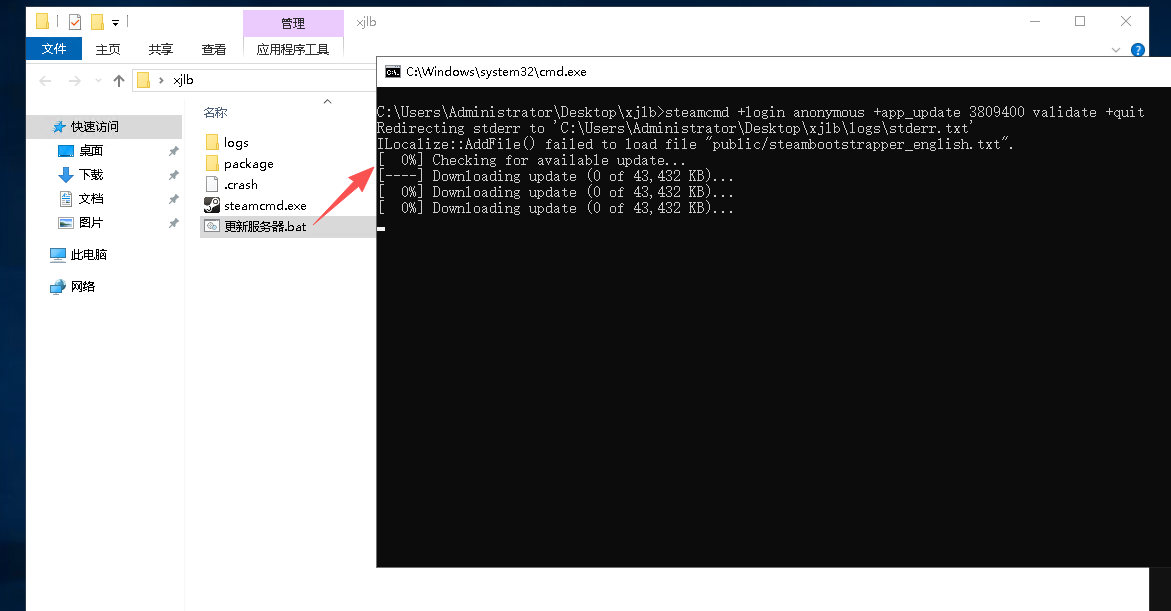
Task: Sort files by the 名称 column header
Action: (215, 113)
